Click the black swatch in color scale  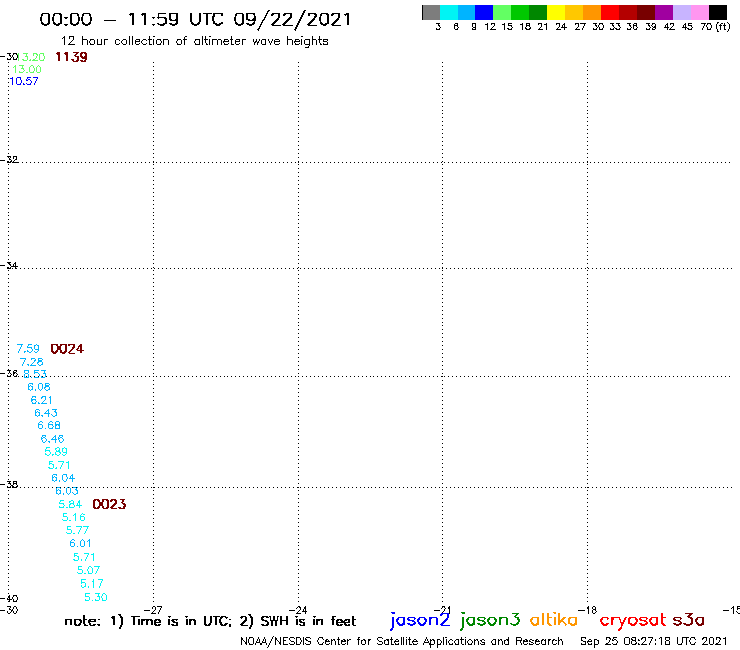tap(718, 12)
